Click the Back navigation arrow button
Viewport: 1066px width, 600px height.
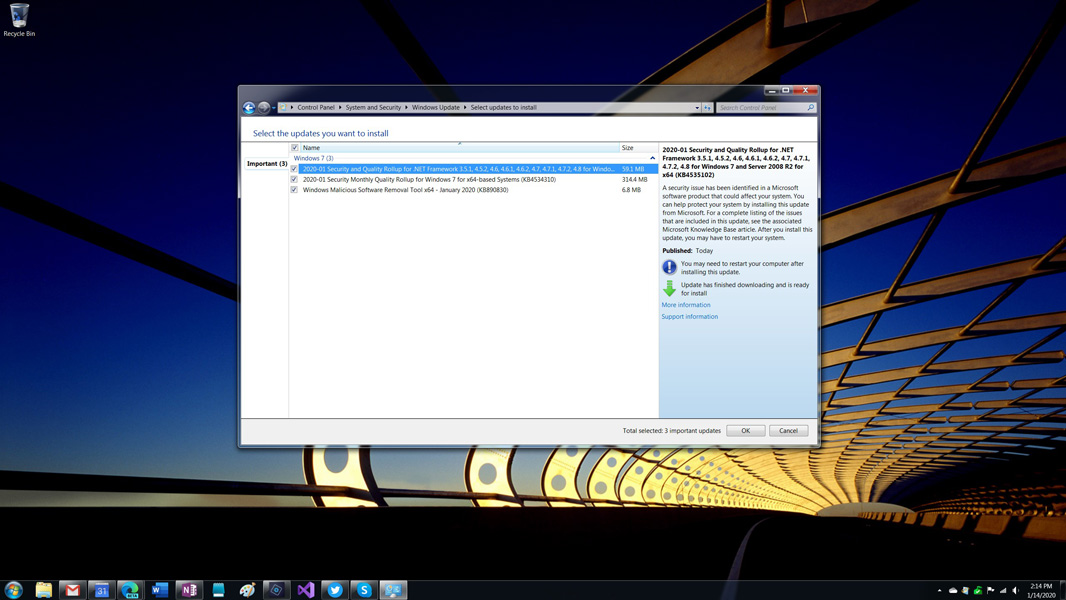(x=249, y=108)
